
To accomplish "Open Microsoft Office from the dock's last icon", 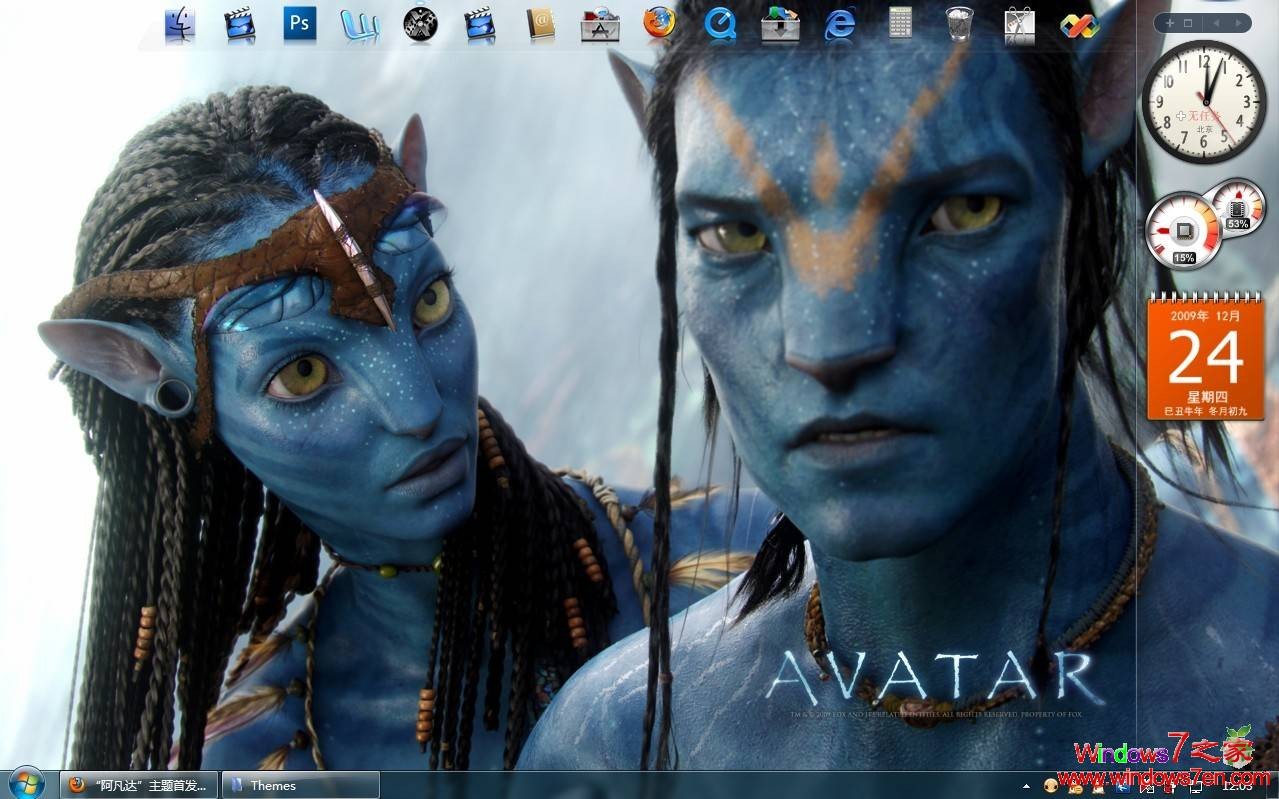I will click(x=1078, y=24).
